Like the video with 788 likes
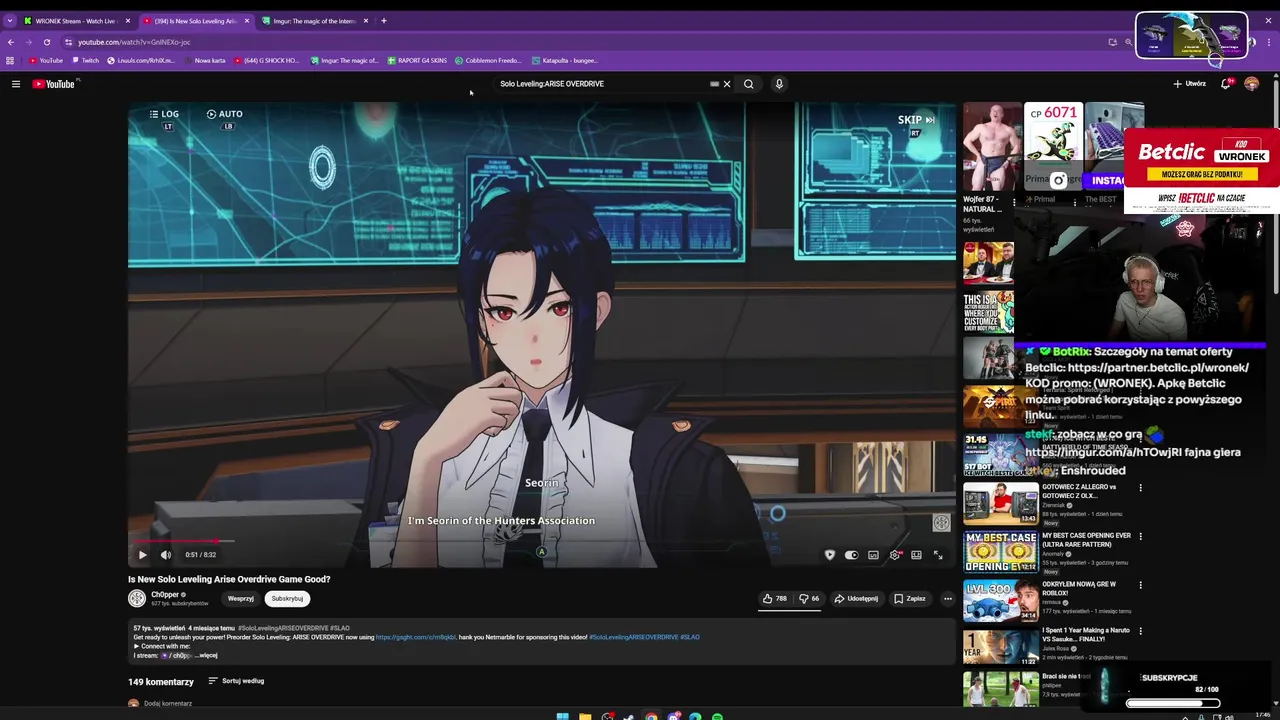 (775, 598)
